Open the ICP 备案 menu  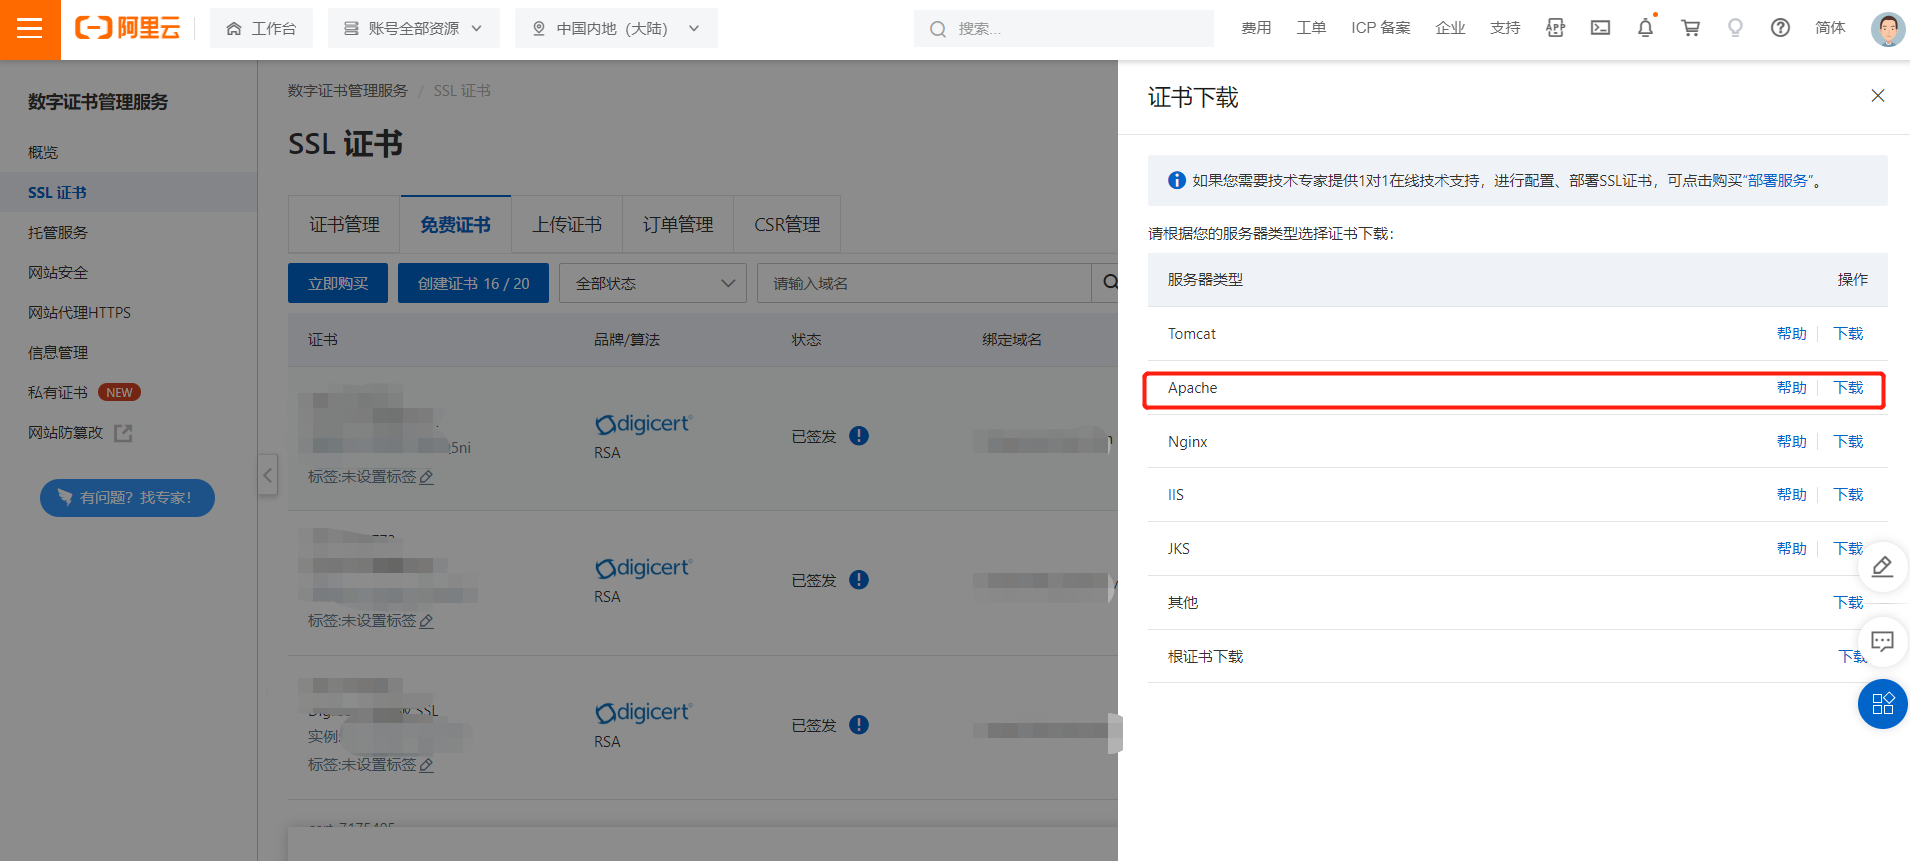[1381, 28]
